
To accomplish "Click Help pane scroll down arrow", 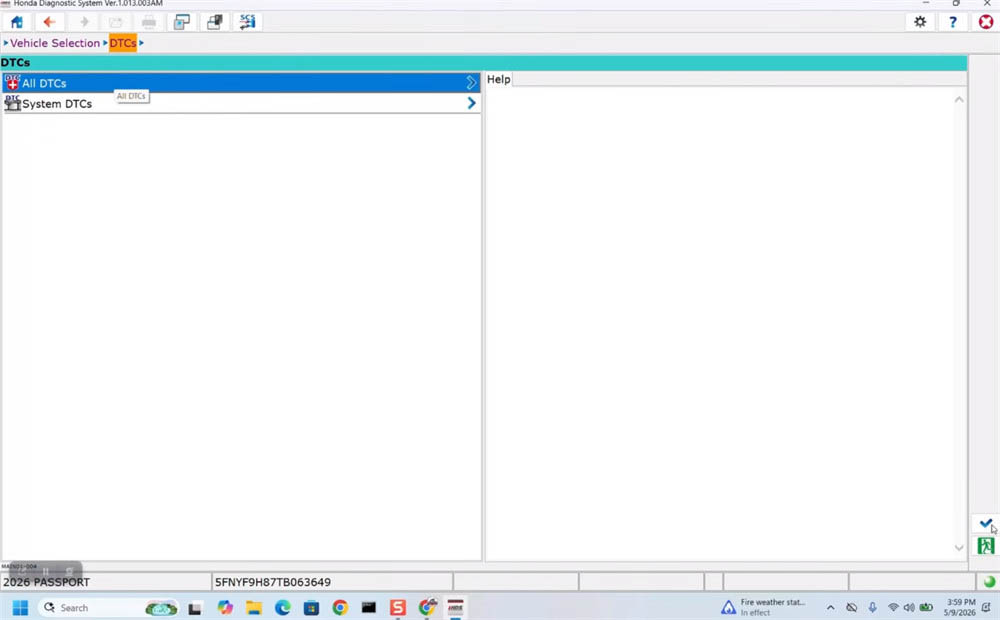I will coord(959,548).
